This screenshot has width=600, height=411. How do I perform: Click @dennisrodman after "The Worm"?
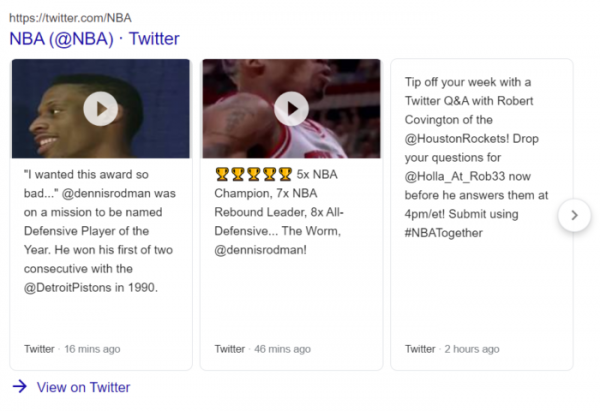260,249
